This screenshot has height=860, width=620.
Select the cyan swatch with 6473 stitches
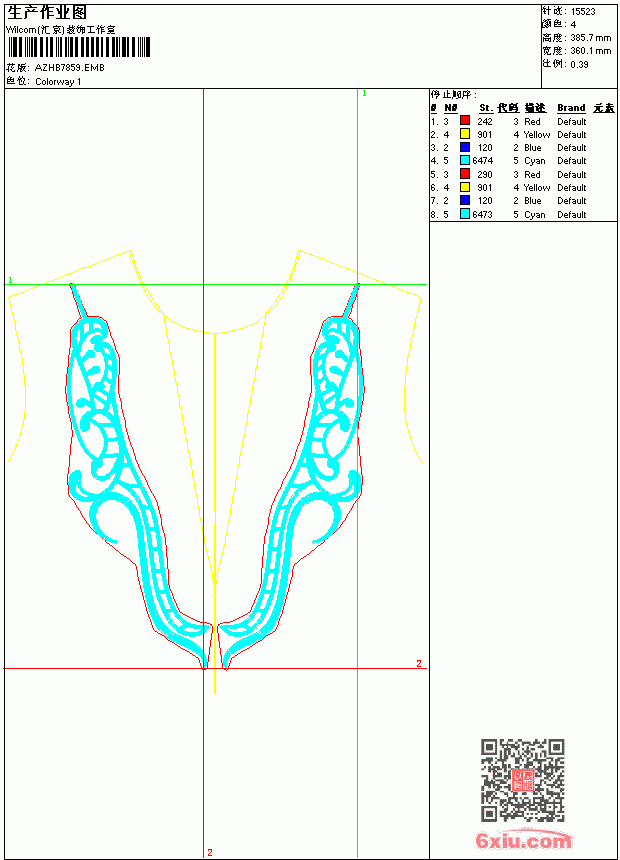(465, 214)
